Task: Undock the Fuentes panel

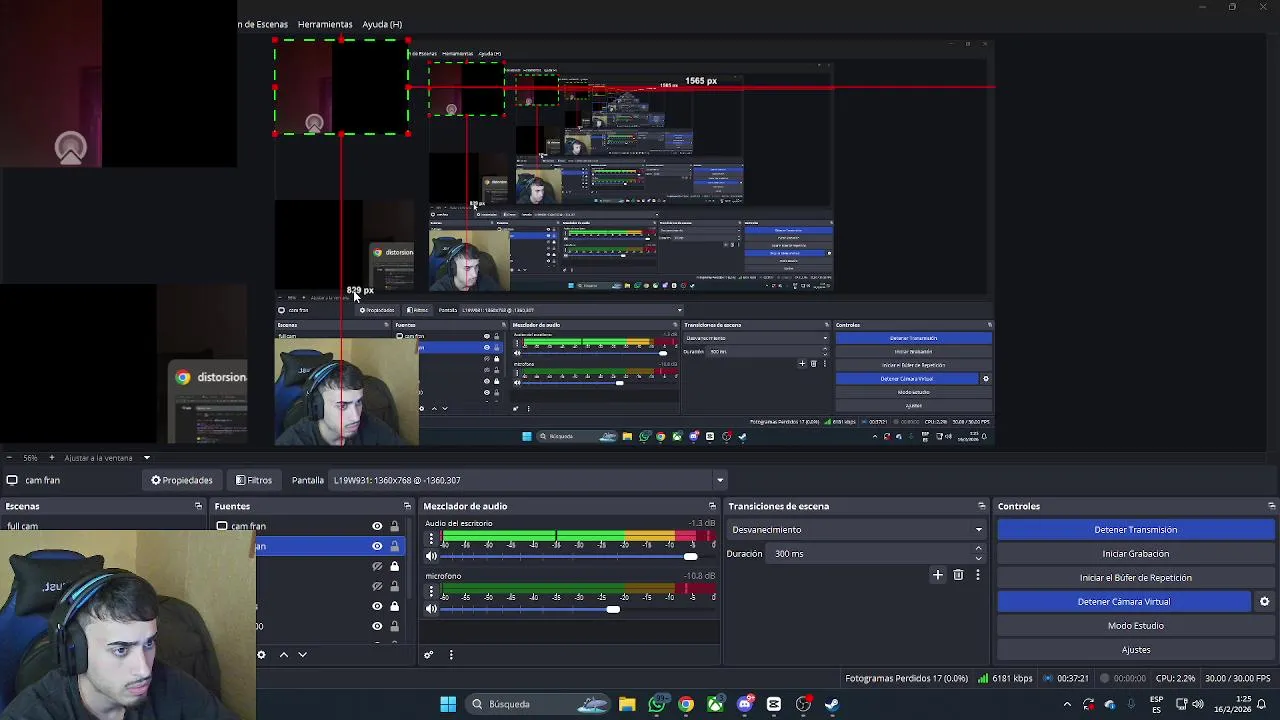Action: [407, 506]
